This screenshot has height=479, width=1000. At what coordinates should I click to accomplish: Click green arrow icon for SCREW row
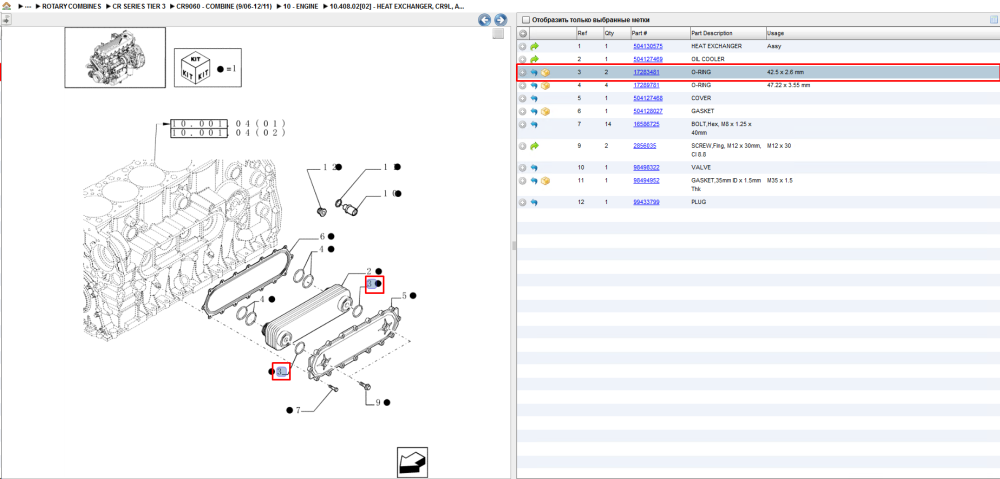(x=534, y=146)
